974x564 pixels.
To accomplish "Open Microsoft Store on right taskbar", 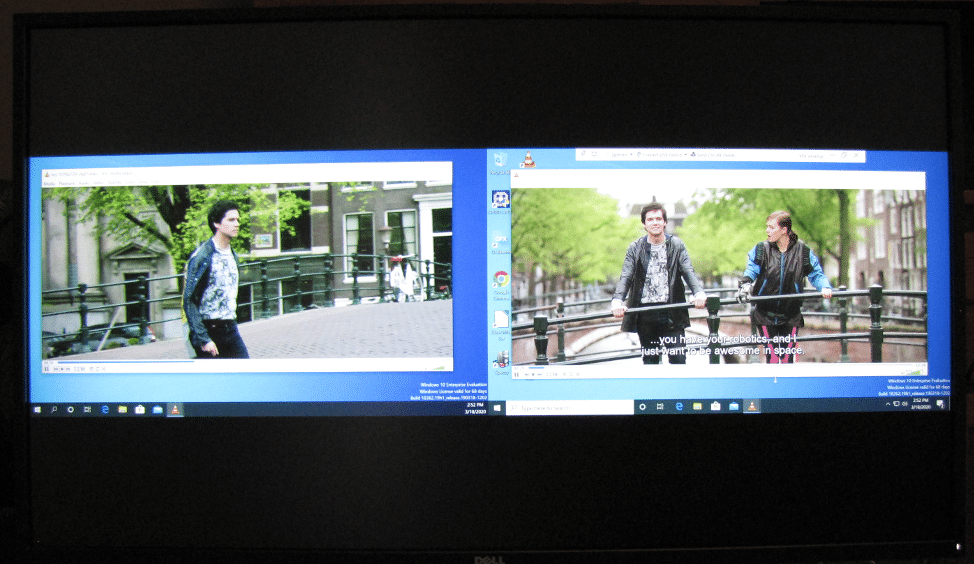I will pos(716,406).
